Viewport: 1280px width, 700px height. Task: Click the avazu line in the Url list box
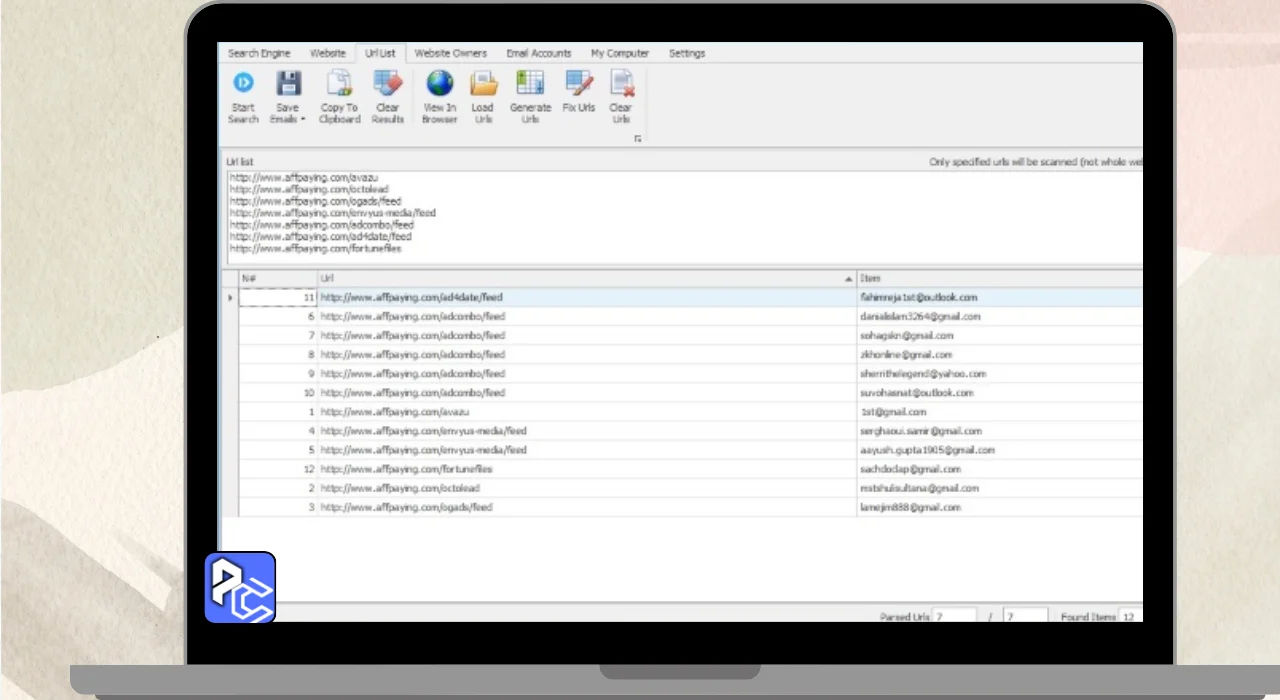[x=304, y=177]
